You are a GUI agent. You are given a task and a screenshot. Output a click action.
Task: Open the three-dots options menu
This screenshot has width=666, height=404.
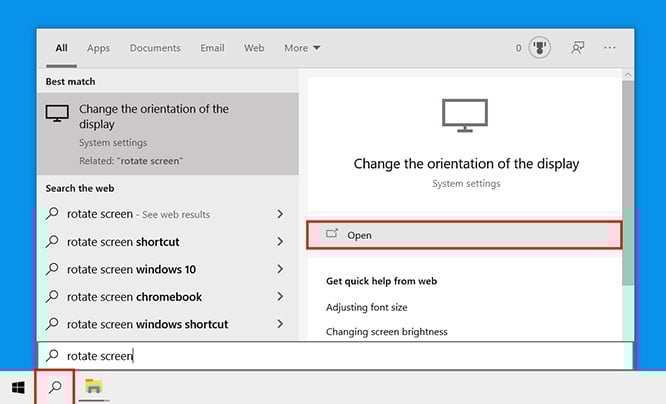(x=611, y=48)
